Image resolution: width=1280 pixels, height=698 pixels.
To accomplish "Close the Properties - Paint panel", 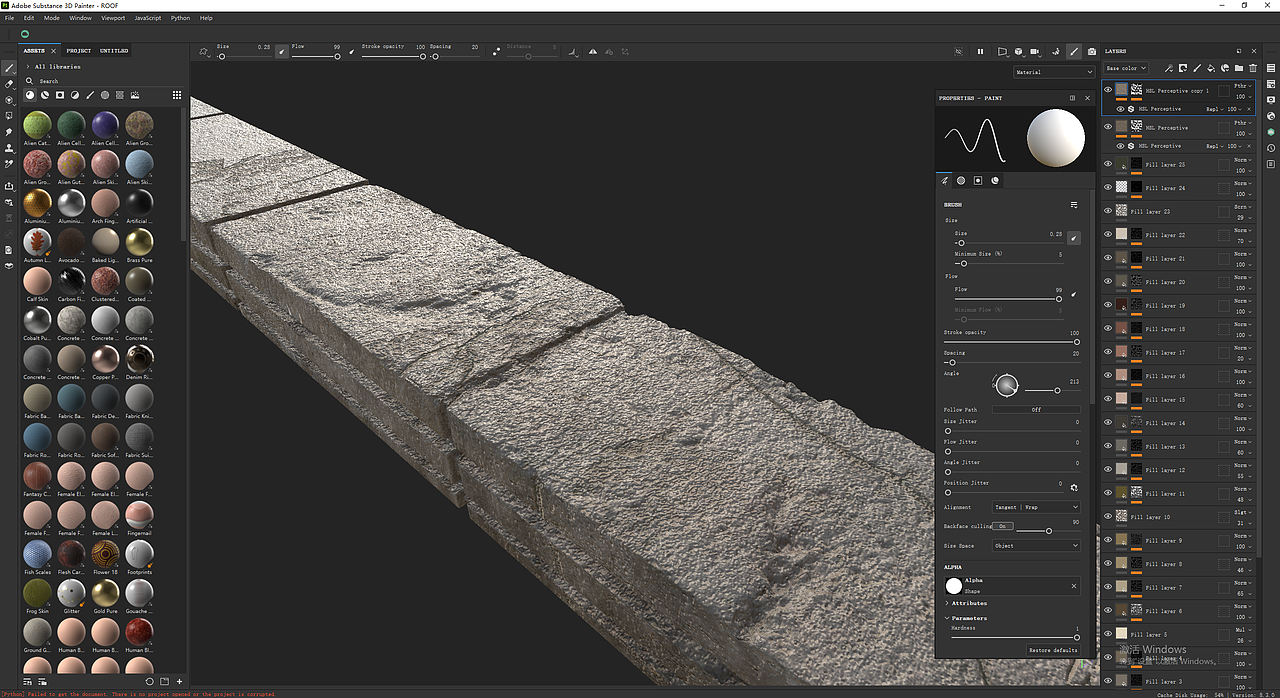I will 1088,98.
